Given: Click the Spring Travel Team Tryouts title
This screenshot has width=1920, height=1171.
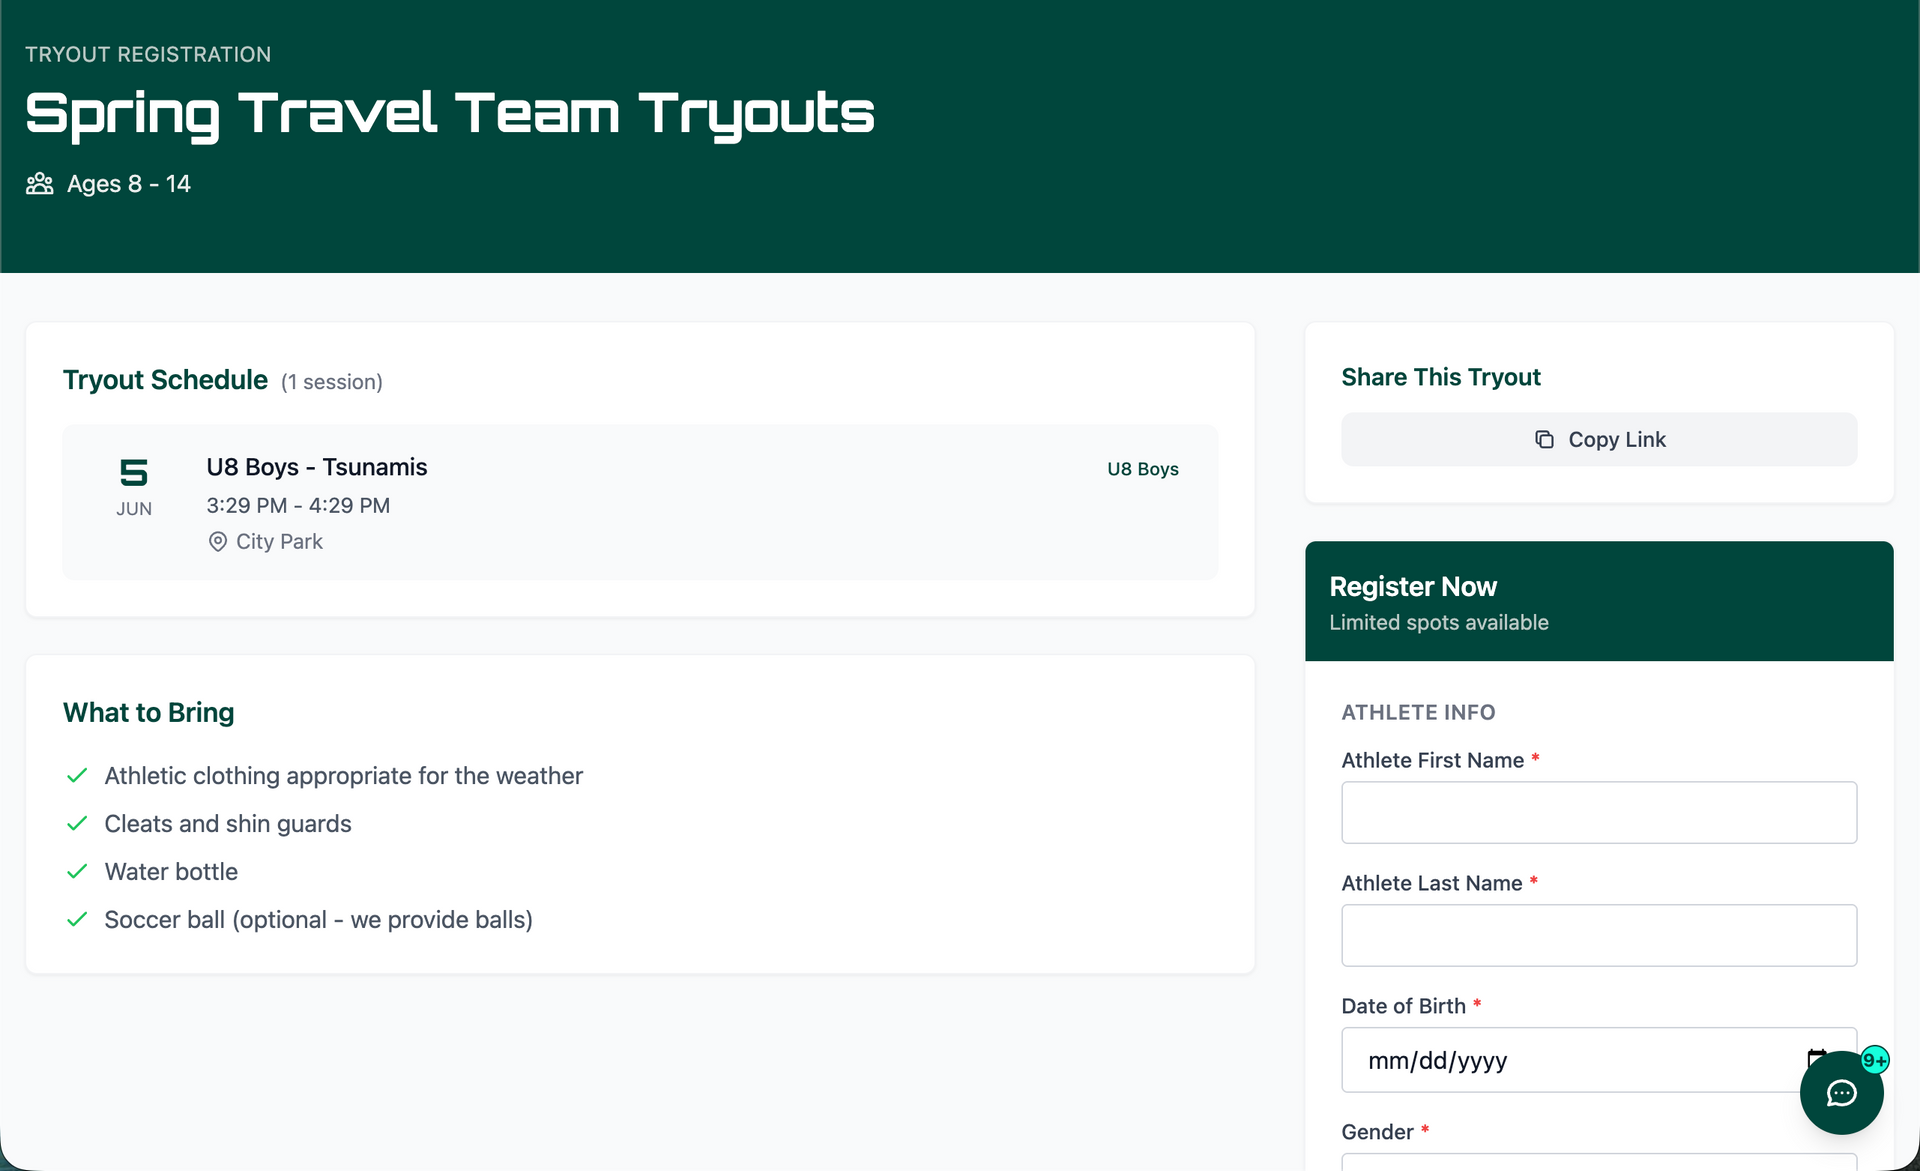Looking at the screenshot, I should click(450, 114).
